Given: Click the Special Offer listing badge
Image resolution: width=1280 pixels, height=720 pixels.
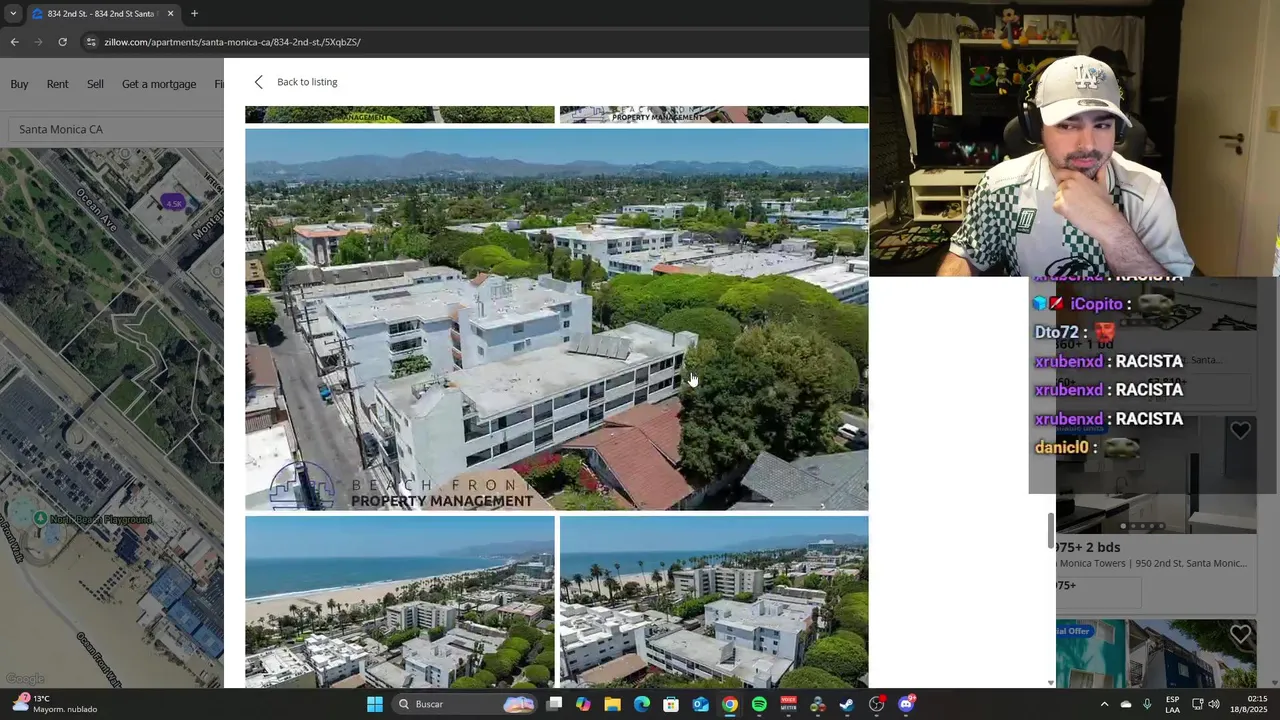Looking at the screenshot, I should pyautogui.click(x=1073, y=631).
